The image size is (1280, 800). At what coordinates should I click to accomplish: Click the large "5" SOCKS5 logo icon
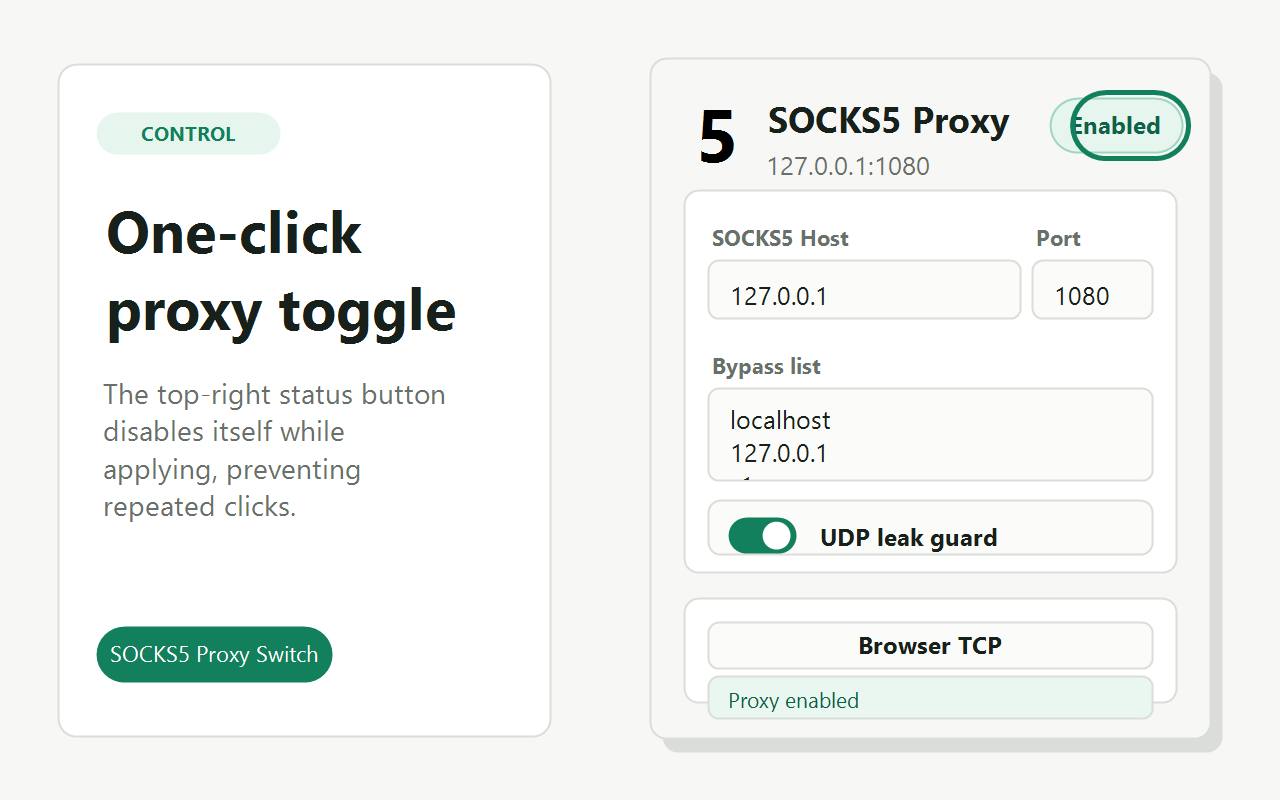[x=717, y=137]
